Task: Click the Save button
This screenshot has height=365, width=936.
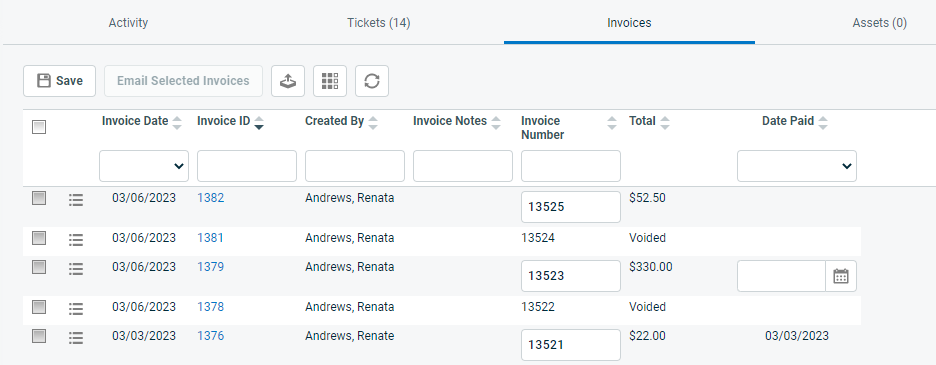Action: click(x=60, y=81)
